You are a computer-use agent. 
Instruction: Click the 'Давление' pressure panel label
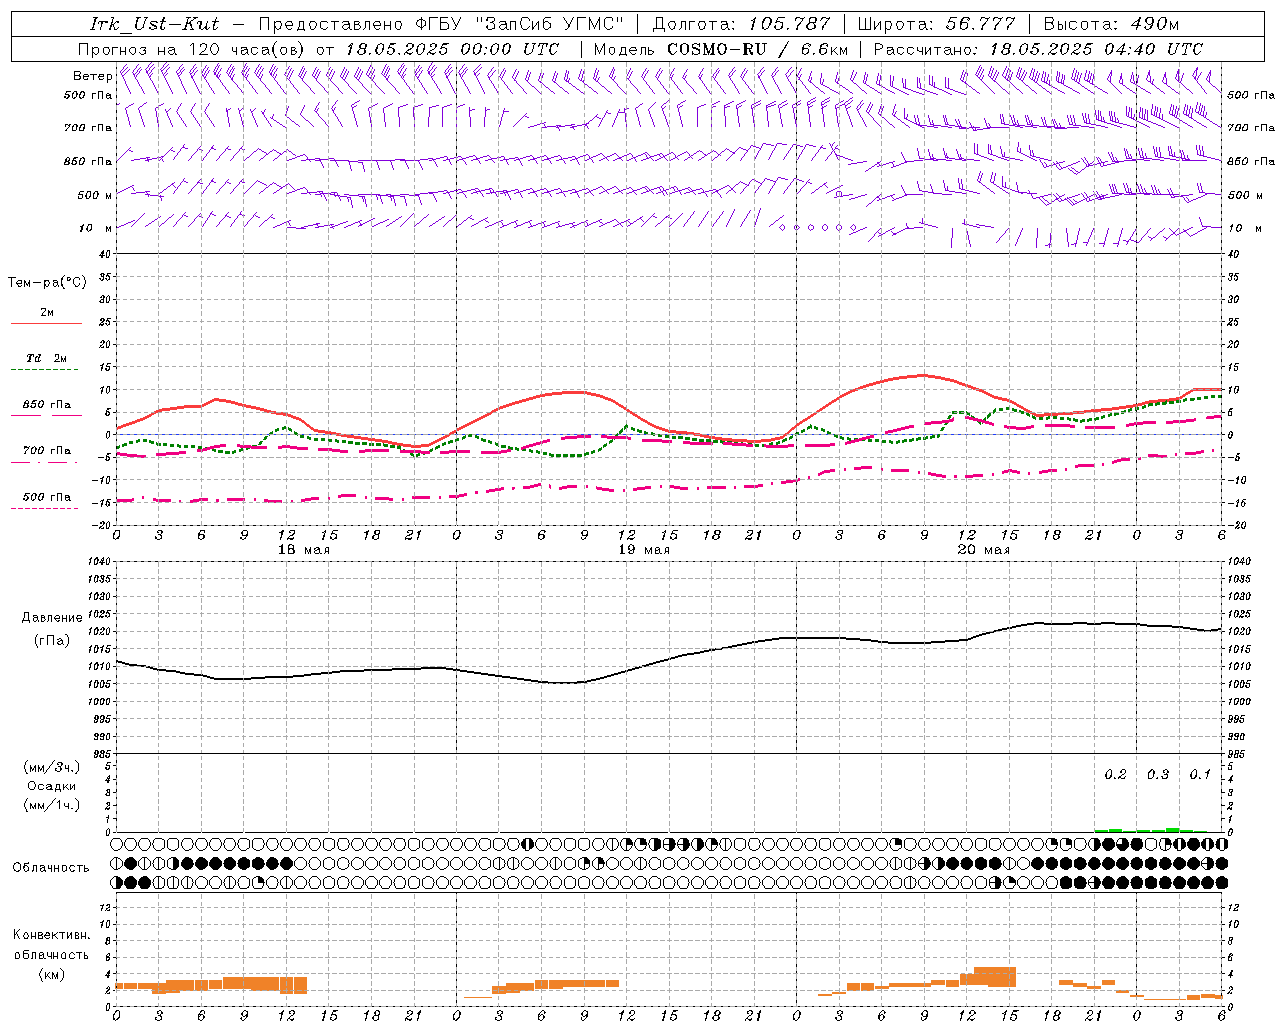(52, 618)
